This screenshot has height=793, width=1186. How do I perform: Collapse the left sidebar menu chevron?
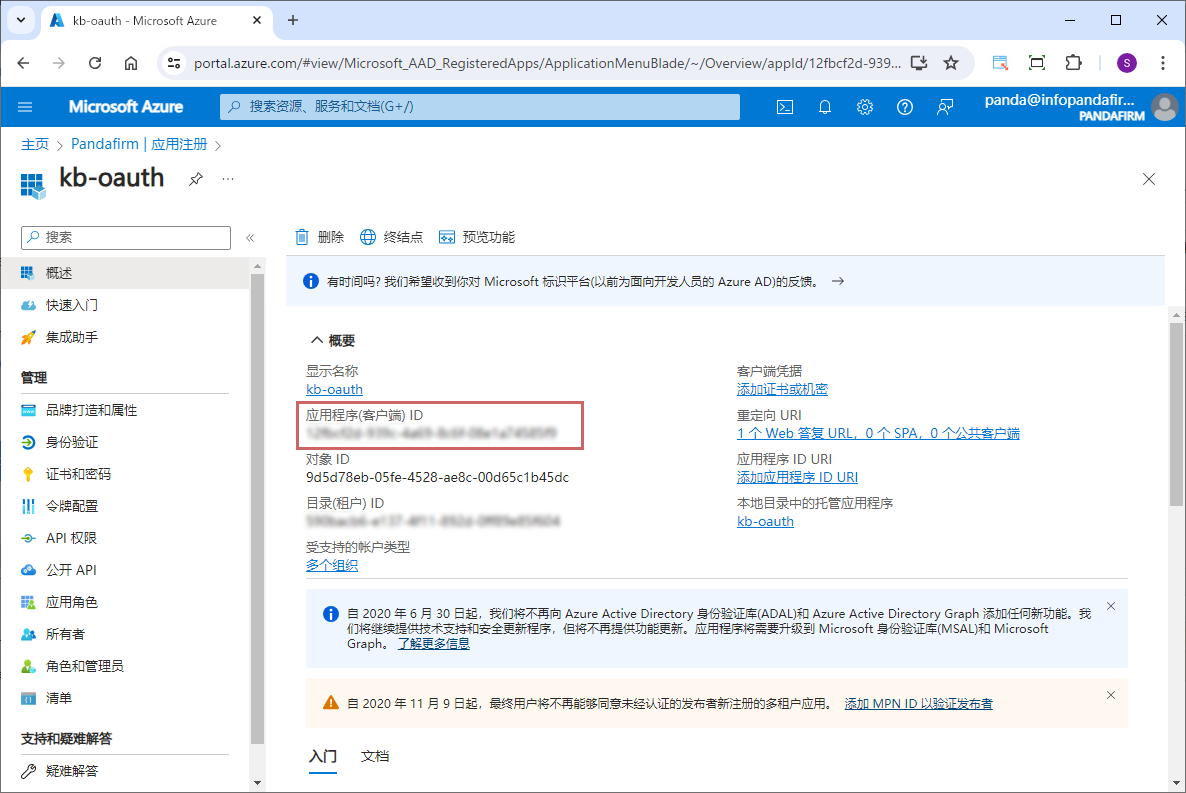(x=250, y=238)
